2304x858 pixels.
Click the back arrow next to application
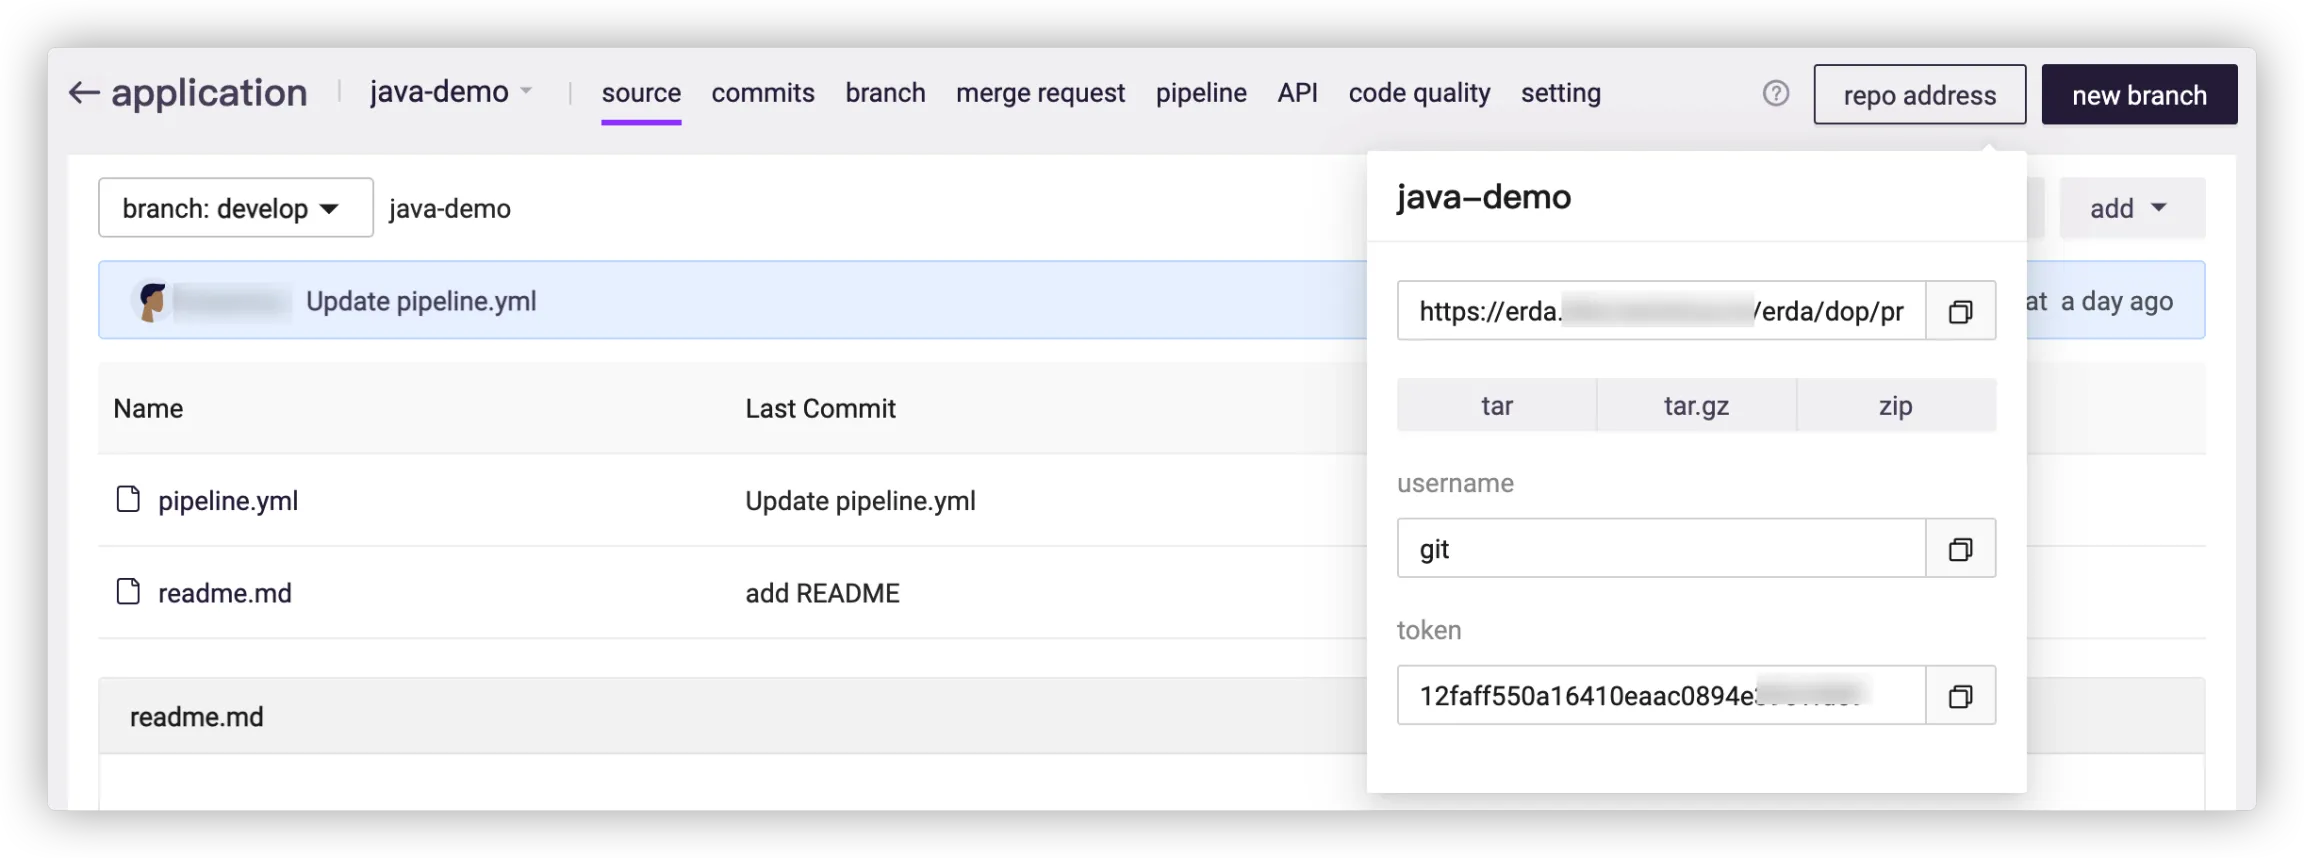pos(84,94)
